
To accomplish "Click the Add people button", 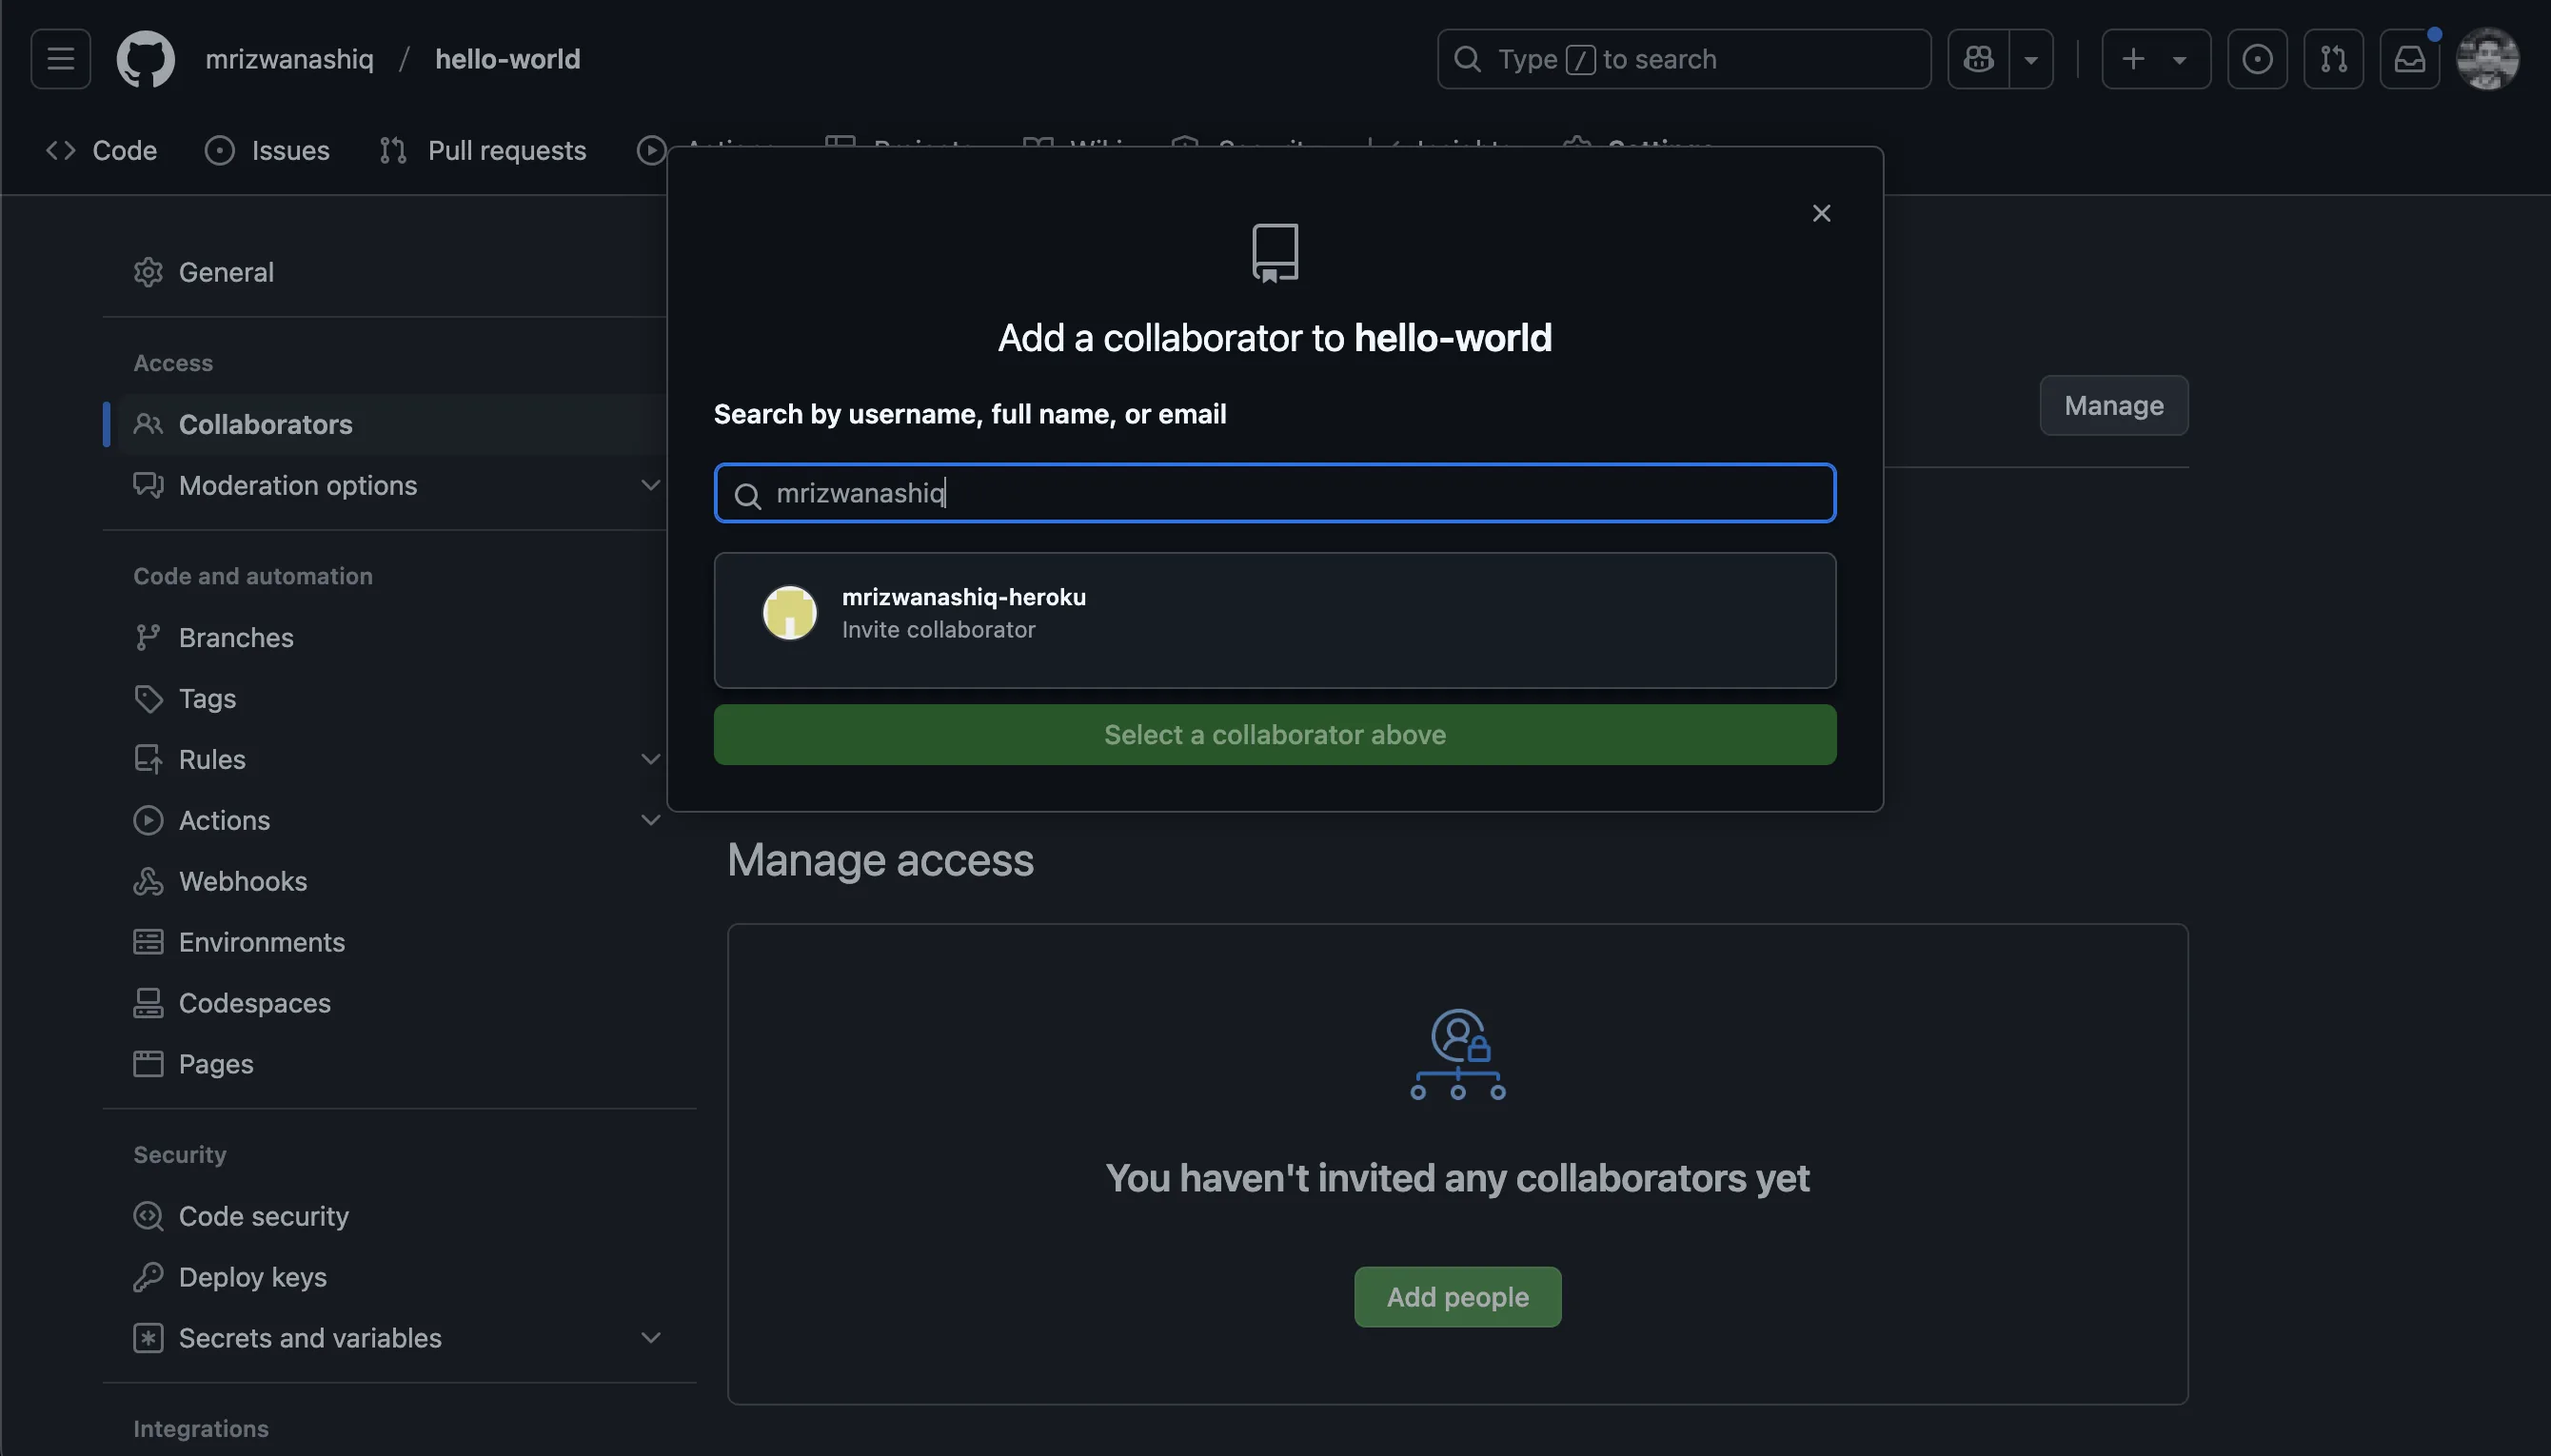I will [1457, 1297].
